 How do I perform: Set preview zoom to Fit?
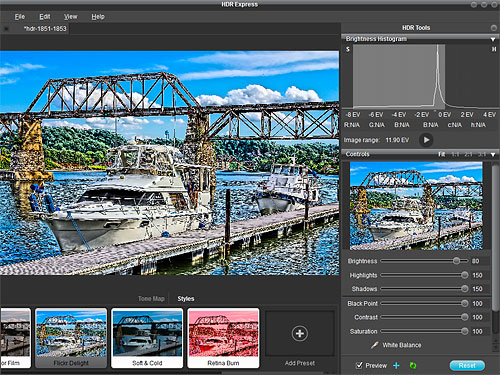click(441, 154)
